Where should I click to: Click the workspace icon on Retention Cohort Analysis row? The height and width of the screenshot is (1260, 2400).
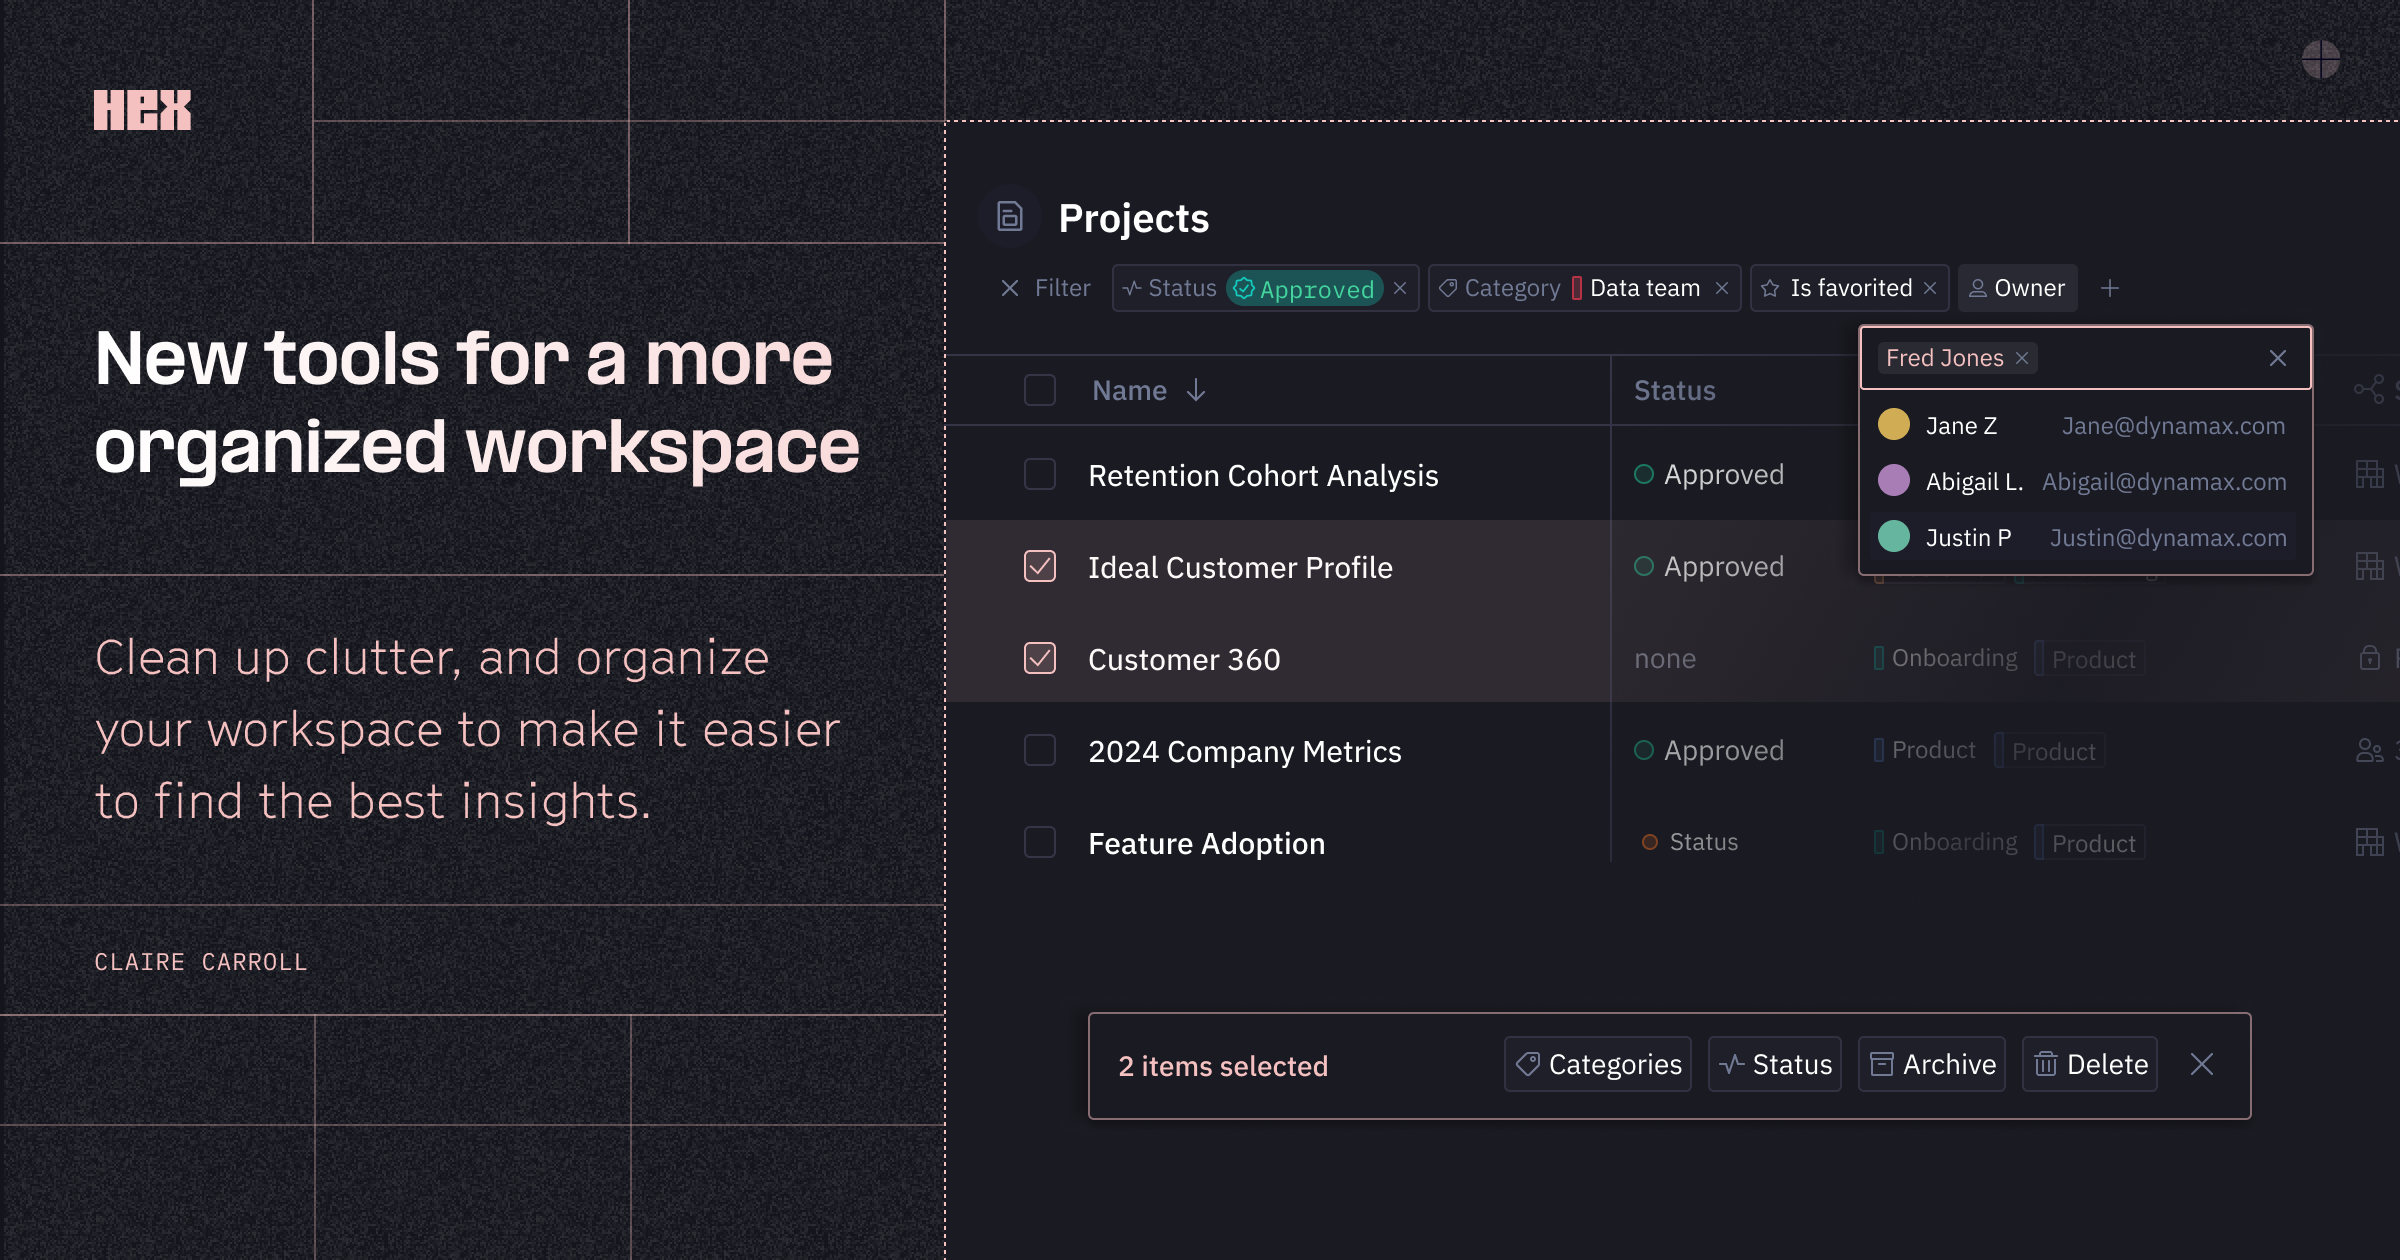coord(2369,474)
